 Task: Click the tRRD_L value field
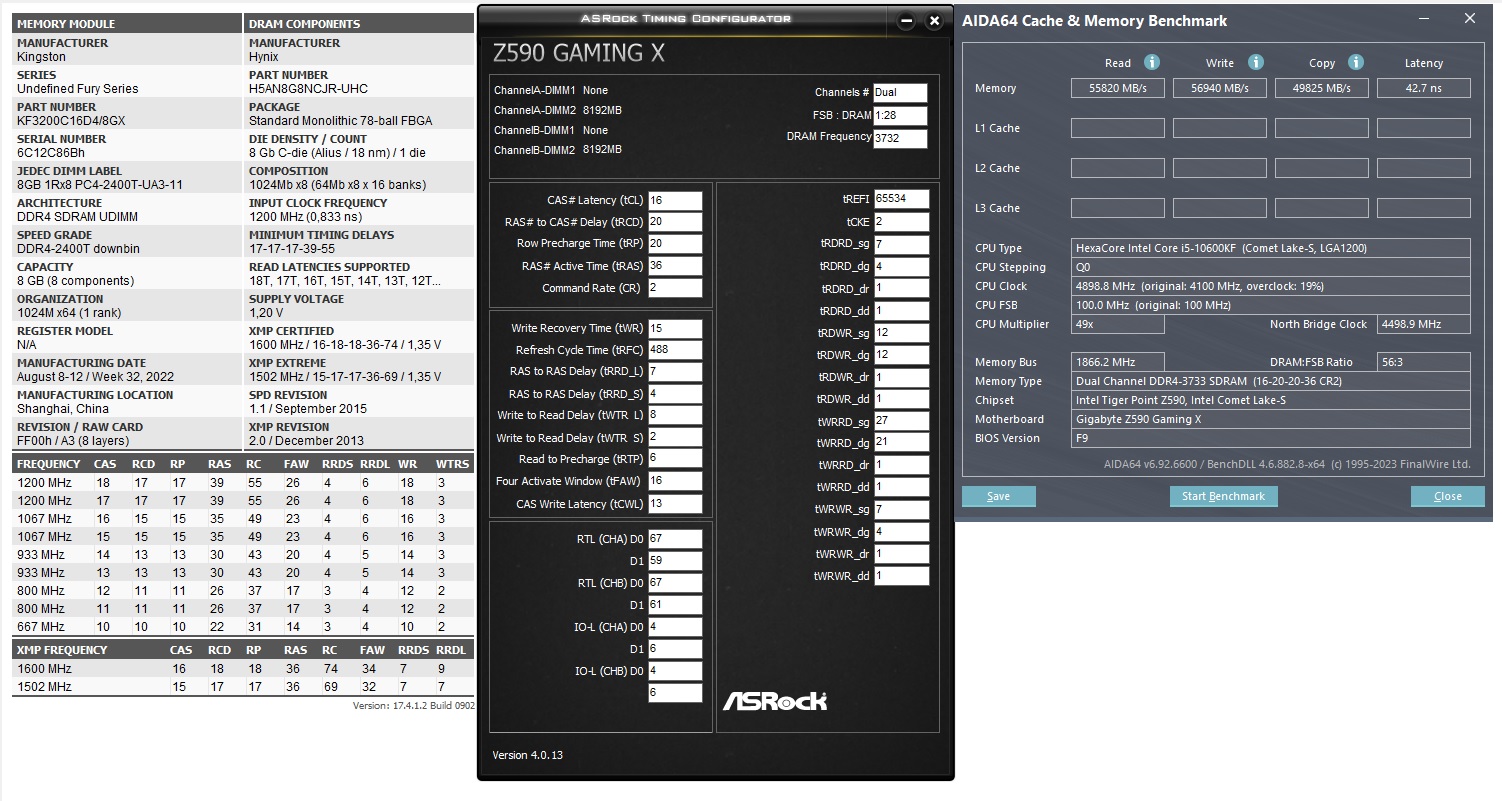coord(675,372)
